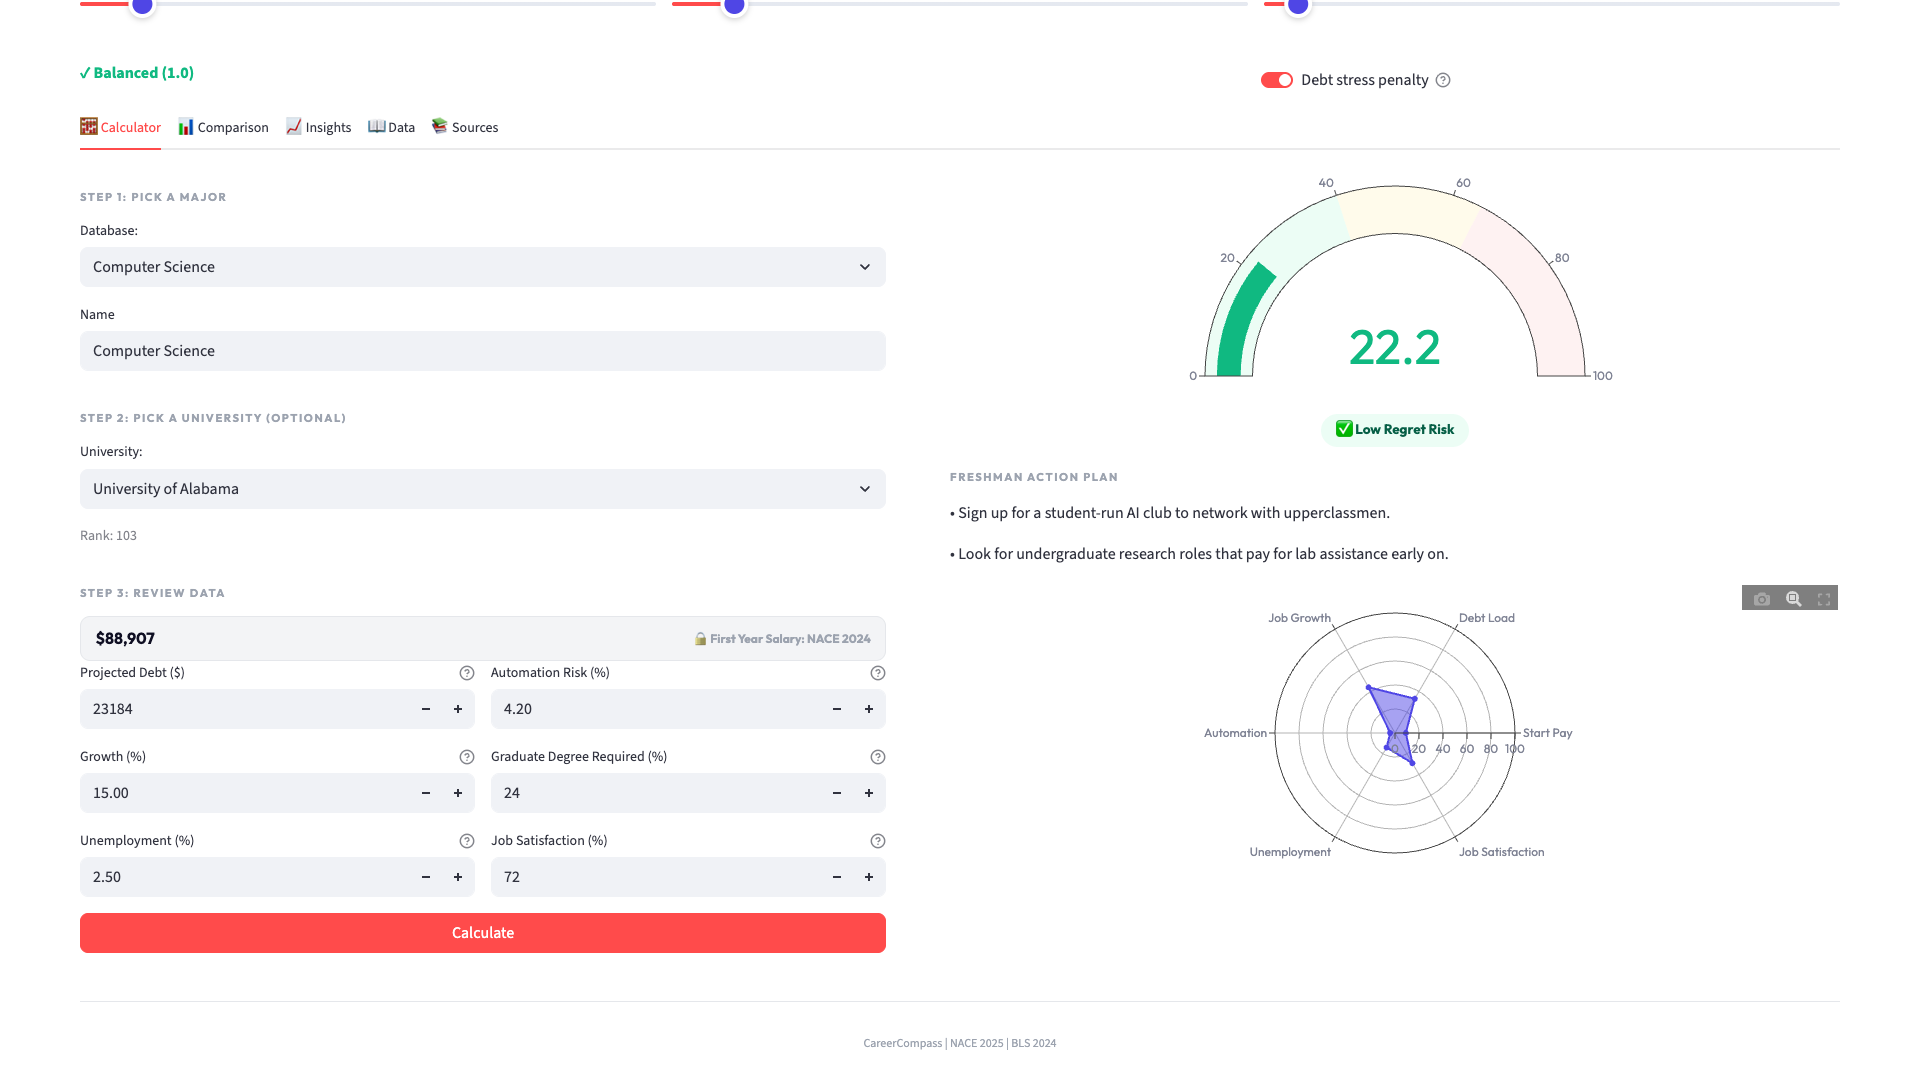This screenshot has width=1920, height=1080.
Task: Click the radar chart zoom tool icon
Action: [x=1794, y=599]
